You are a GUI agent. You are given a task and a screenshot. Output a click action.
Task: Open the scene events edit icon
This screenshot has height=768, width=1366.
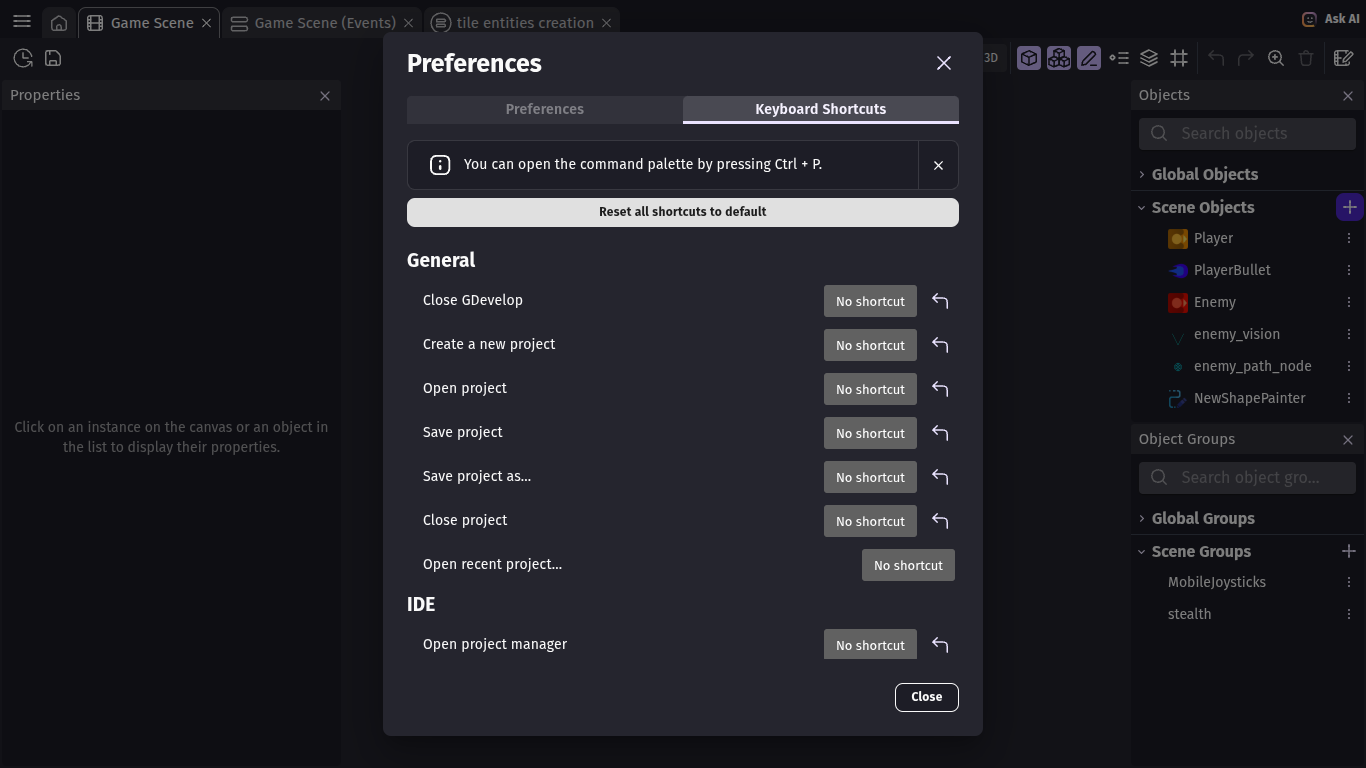pyautogui.click(x=1344, y=58)
